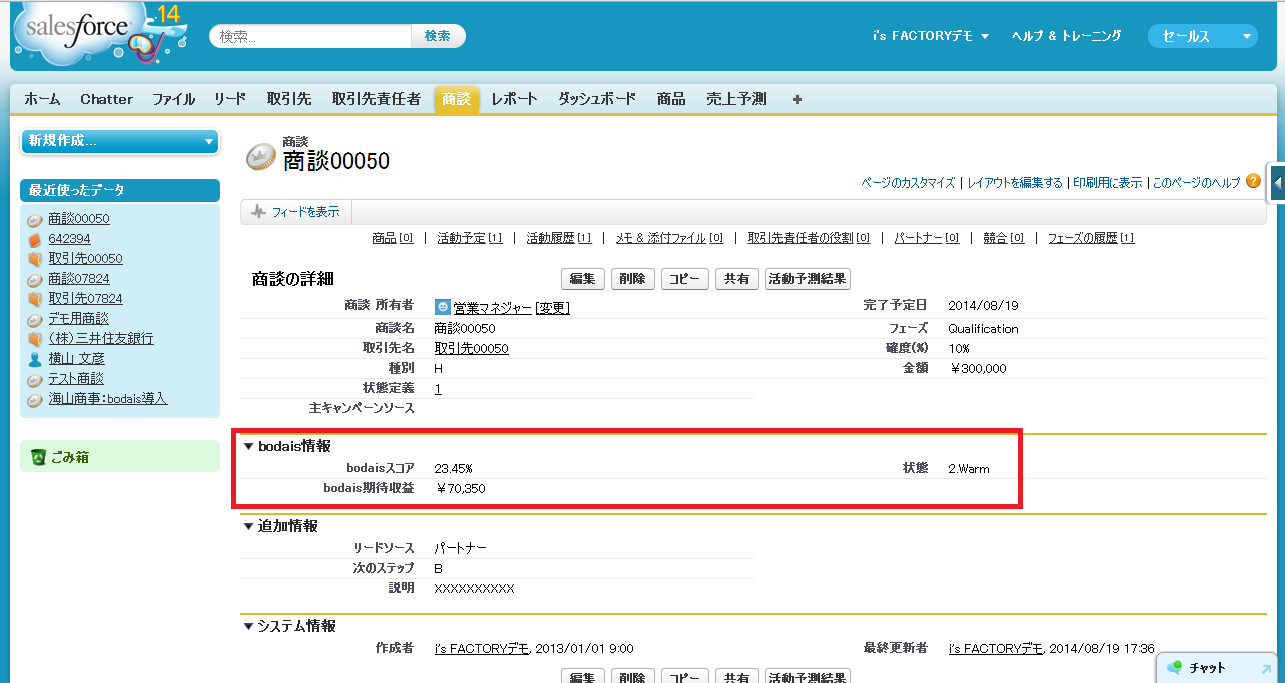
Task: Click the bodaisスコア value 23.45%
Action: 453,468
